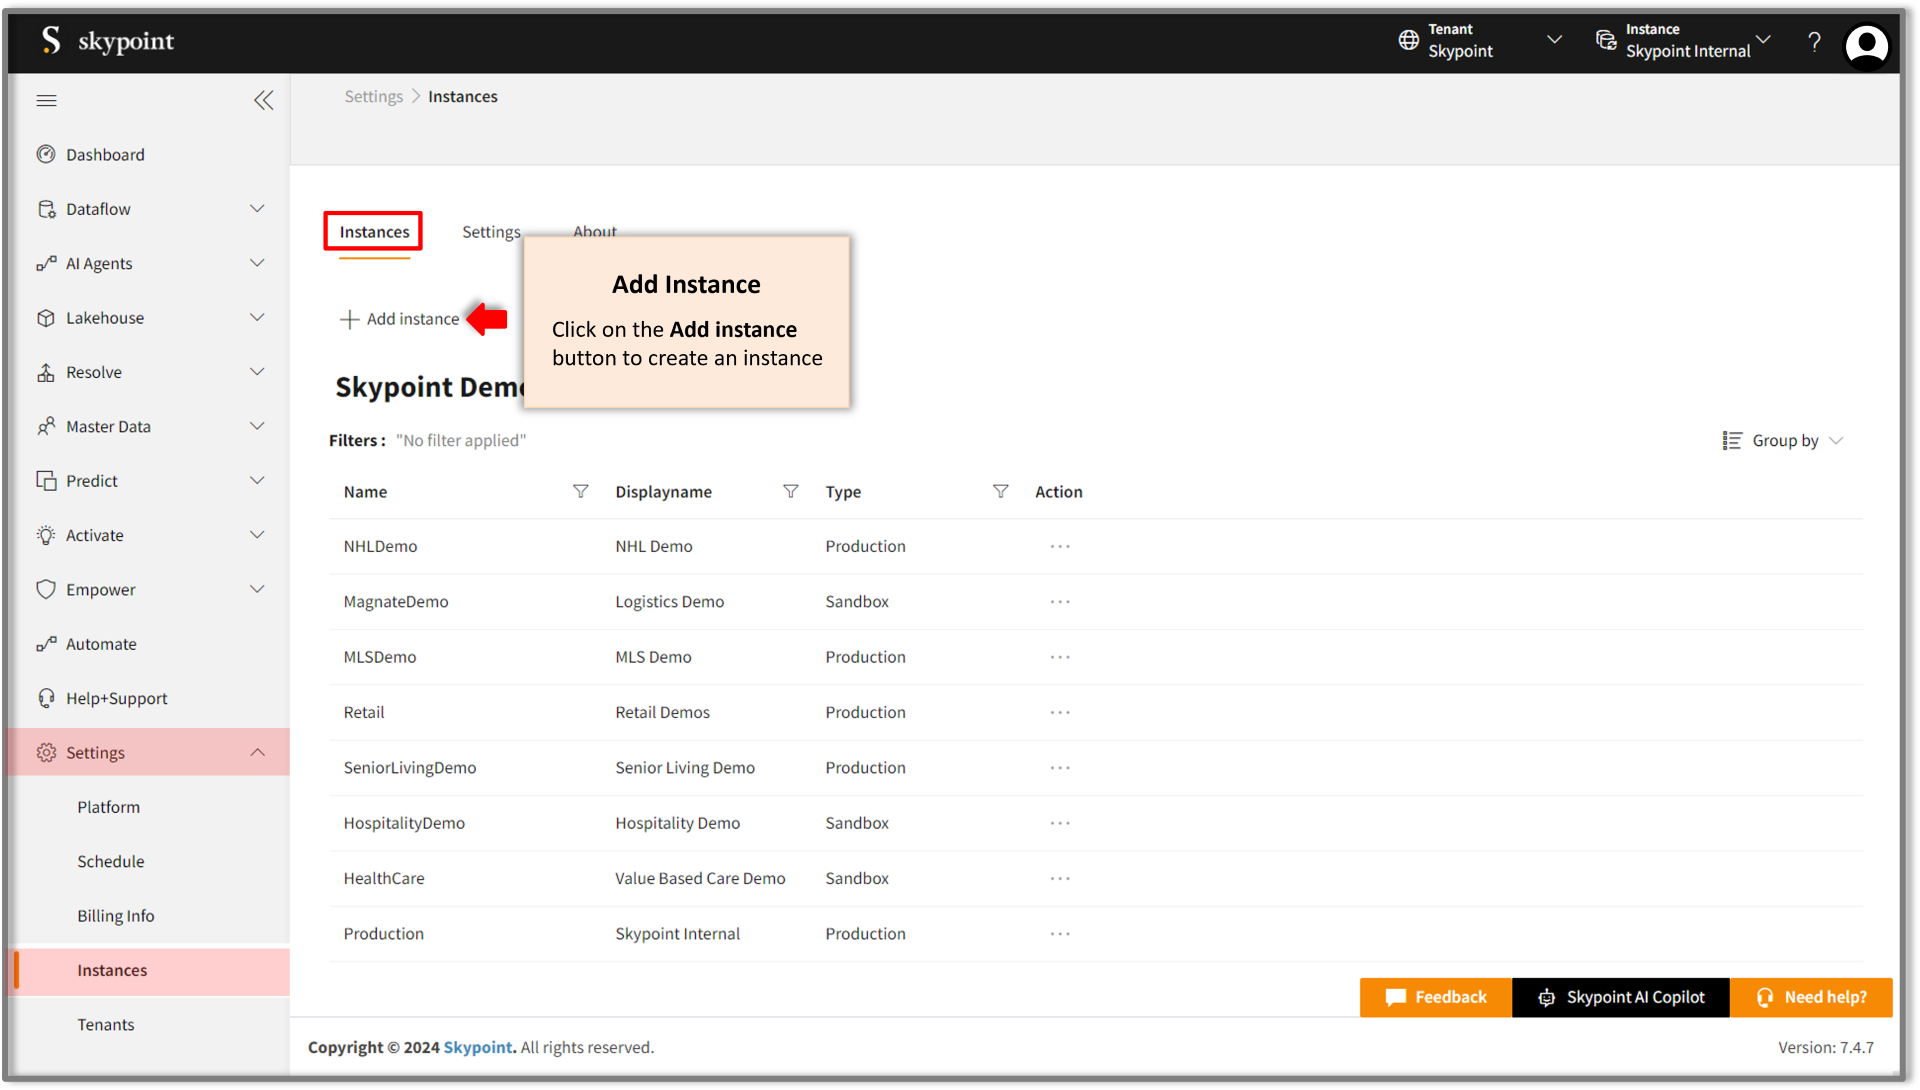The image size is (1920, 1090).
Task: Click the Add instance button
Action: pos(400,319)
